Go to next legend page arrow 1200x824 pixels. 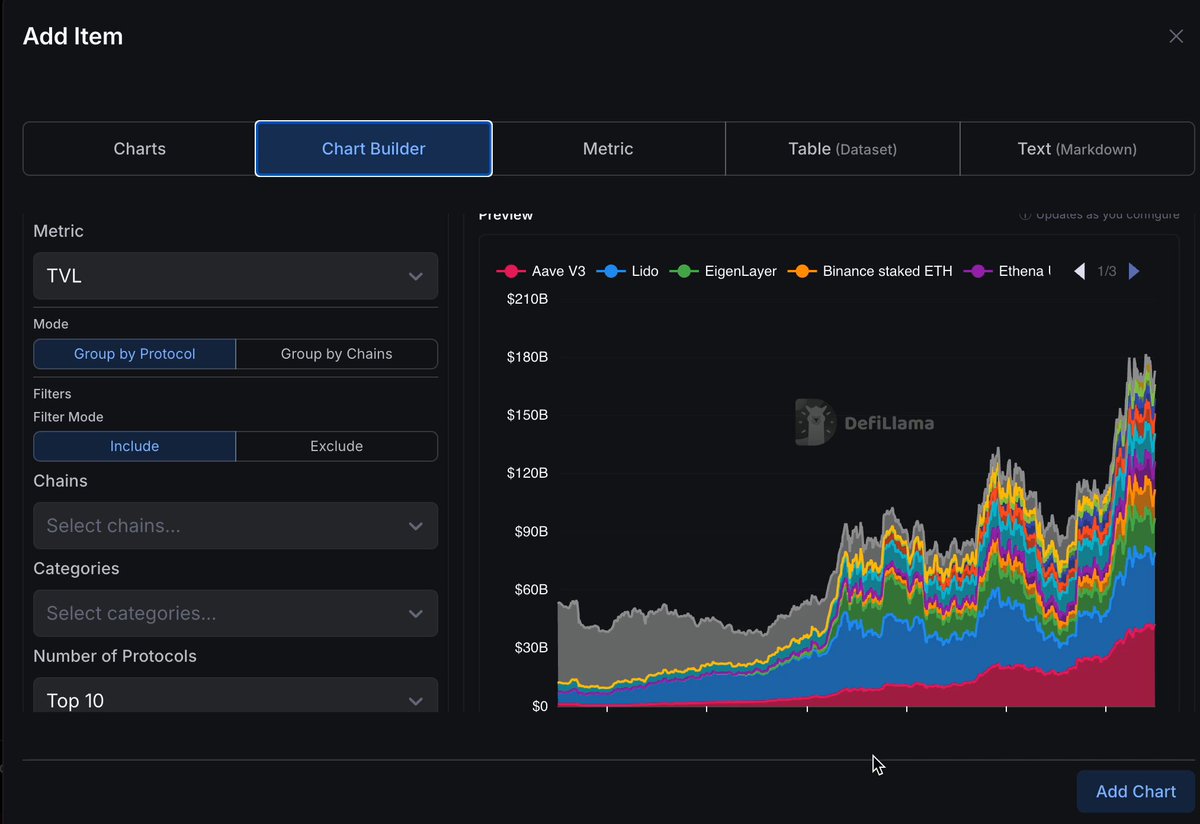[1133, 271]
